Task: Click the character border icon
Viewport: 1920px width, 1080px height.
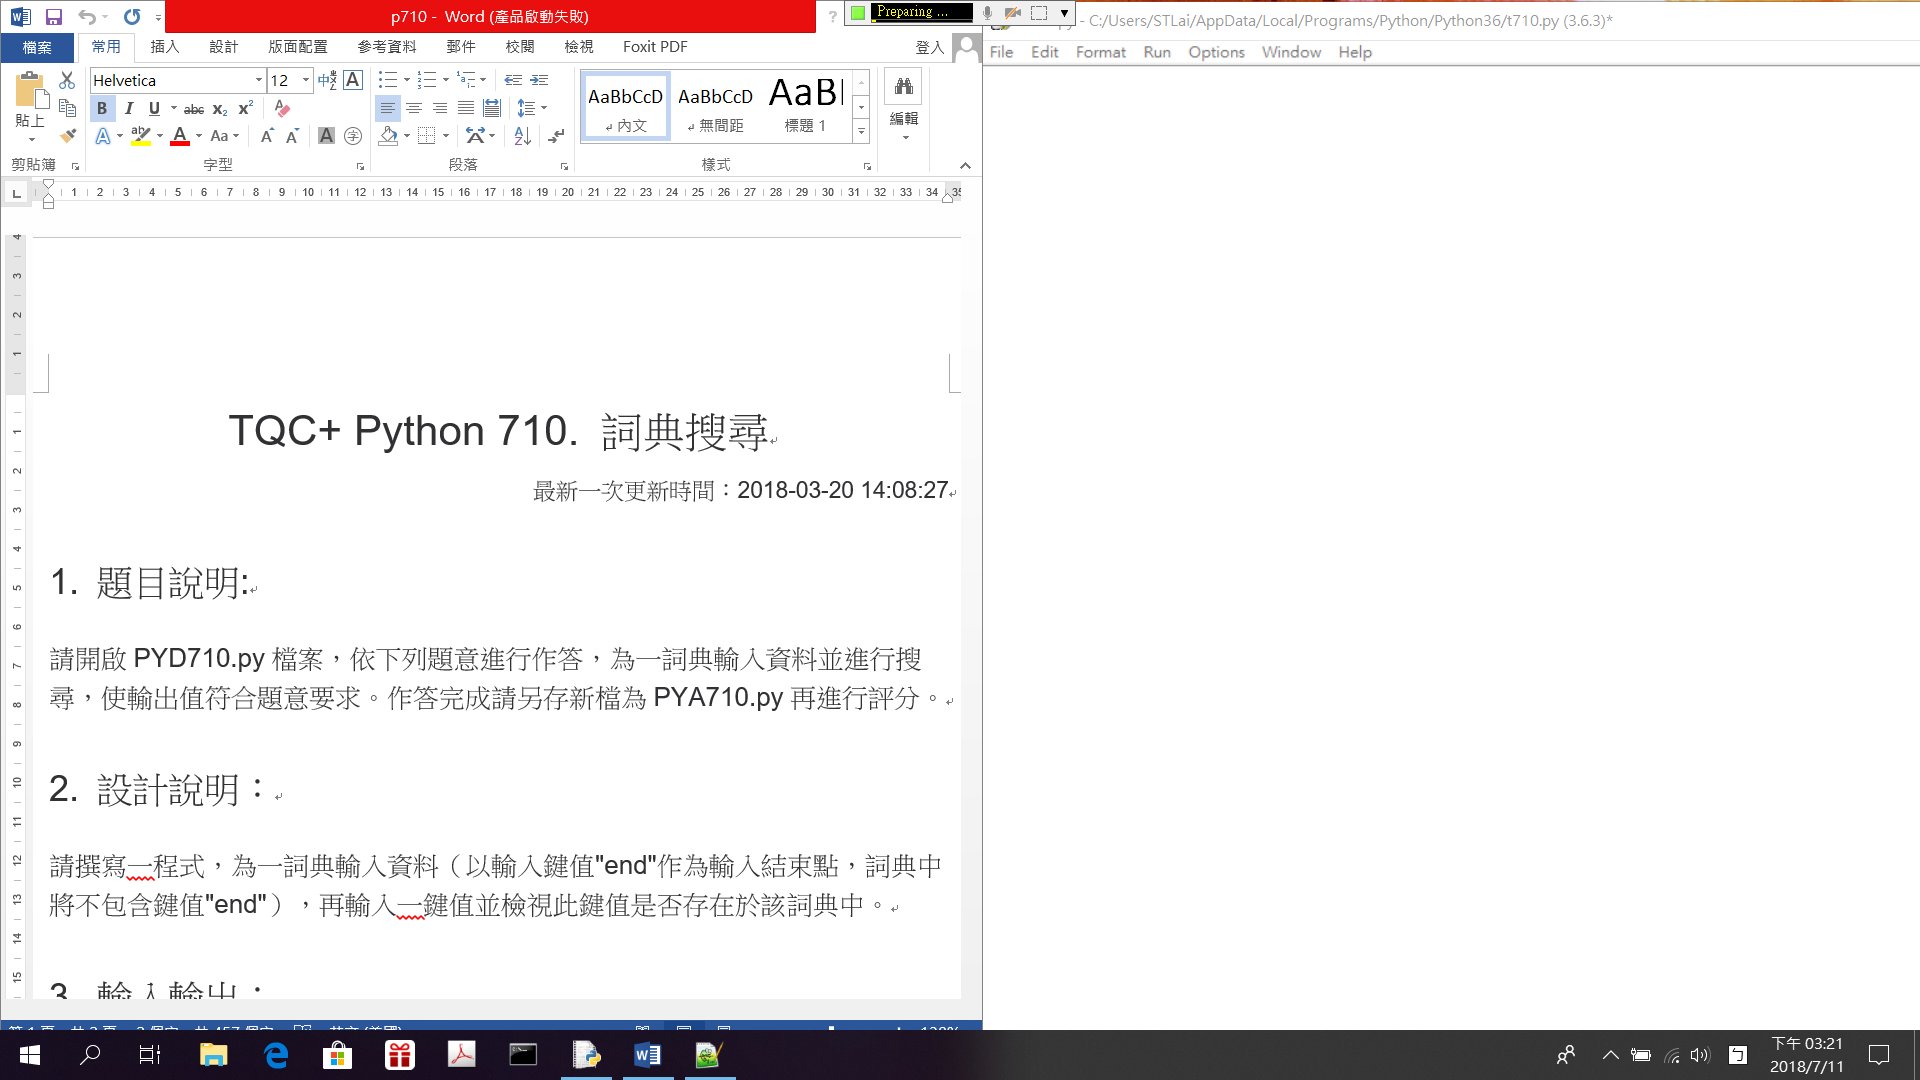Action: coord(353,81)
